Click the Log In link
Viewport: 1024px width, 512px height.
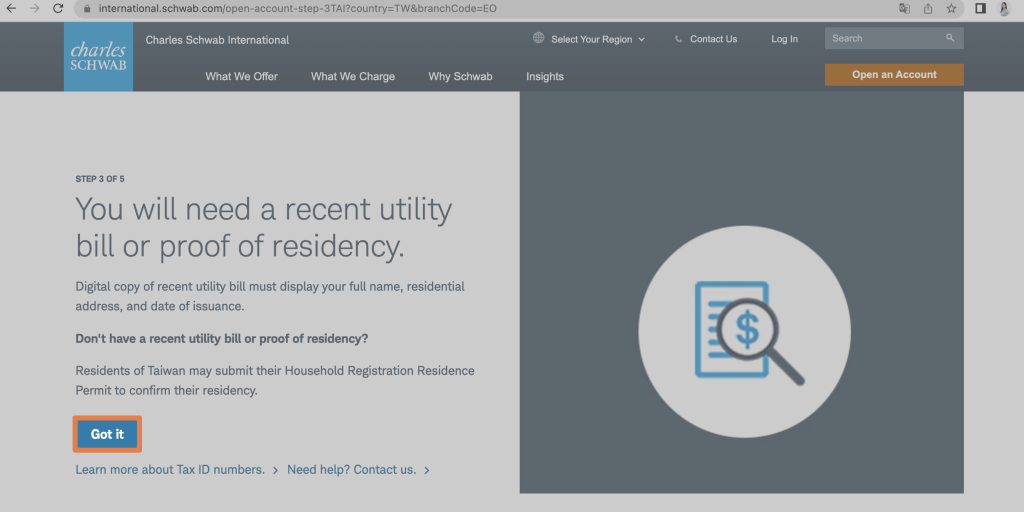(x=784, y=39)
